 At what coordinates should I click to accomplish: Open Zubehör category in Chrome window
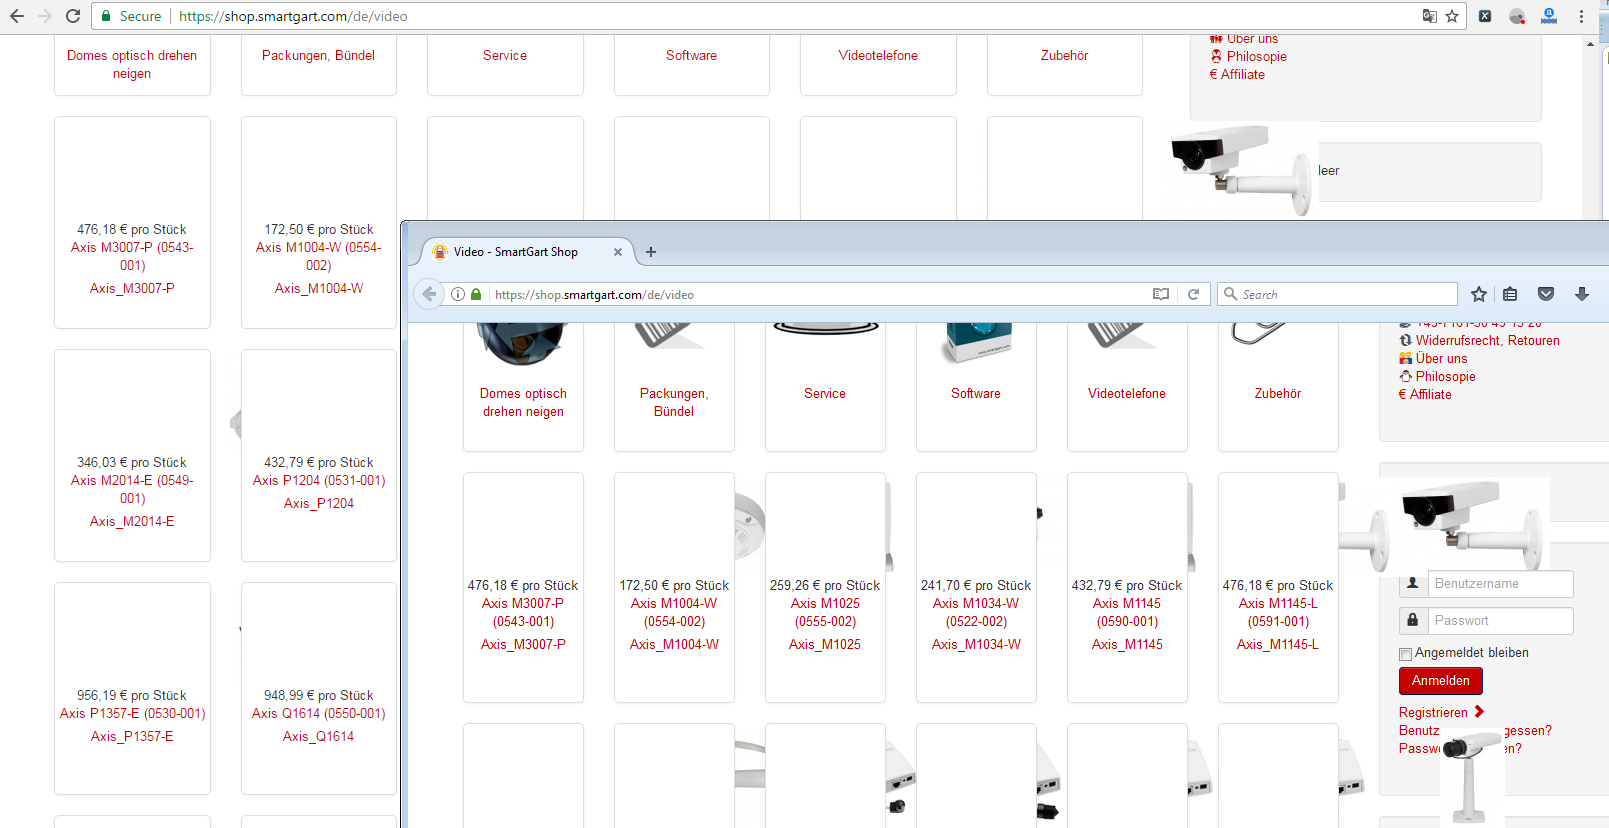click(x=1064, y=56)
